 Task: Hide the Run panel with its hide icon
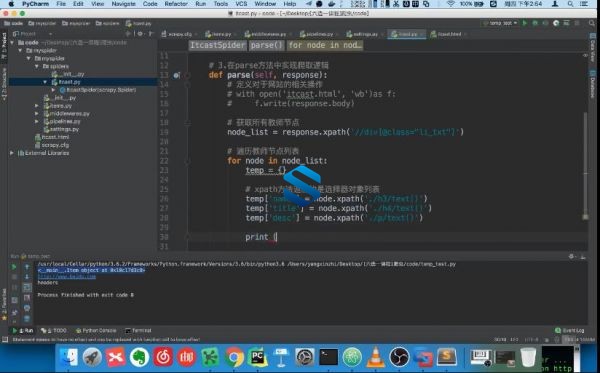click(x=583, y=256)
